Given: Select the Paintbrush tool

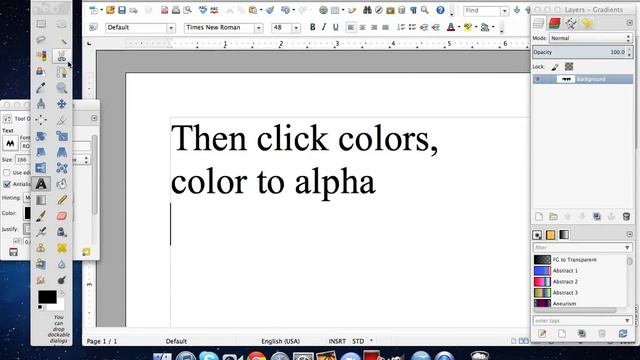Looking at the screenshot, I should [41, 216].
